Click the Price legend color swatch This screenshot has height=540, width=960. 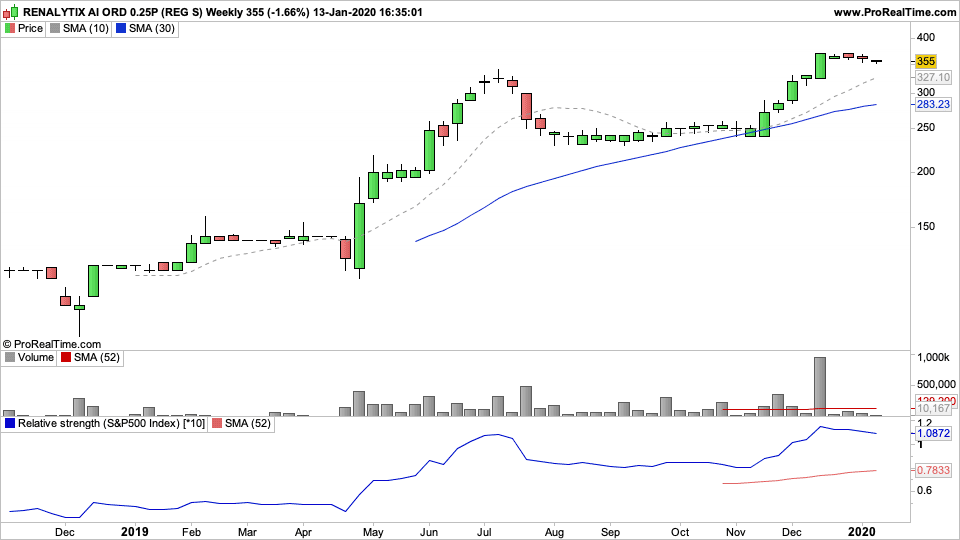10,28
